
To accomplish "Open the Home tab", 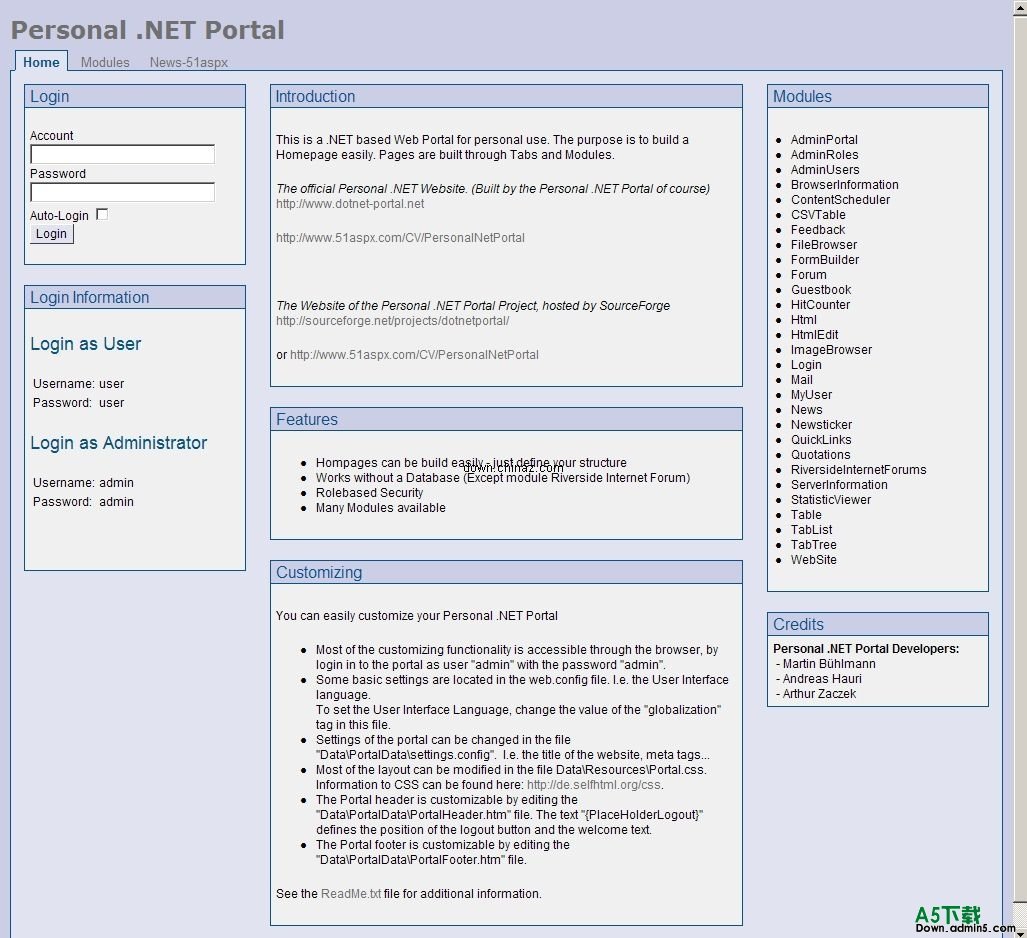I will click(x=41, y=62).
